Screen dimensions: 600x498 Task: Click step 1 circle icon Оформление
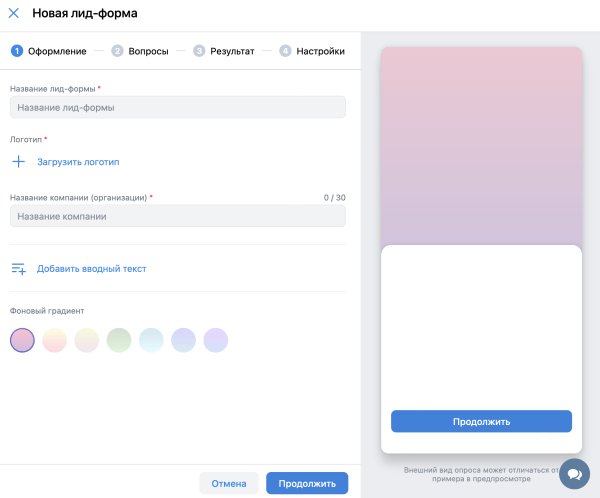[x=16, y=50]
